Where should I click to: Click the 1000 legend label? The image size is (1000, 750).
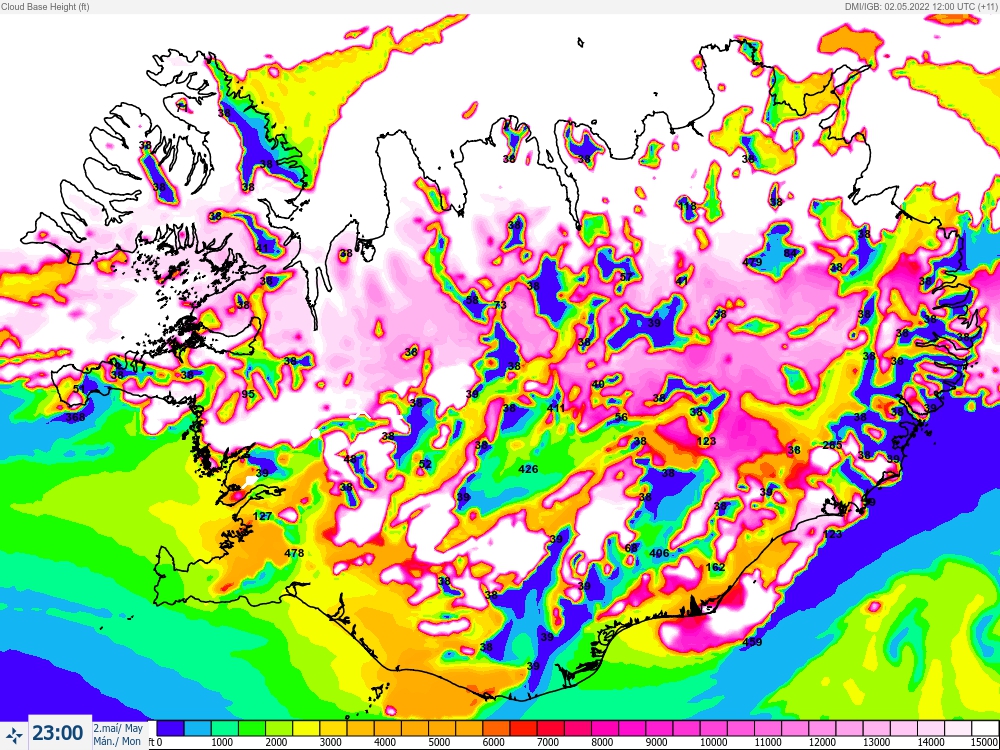[221, 742]
